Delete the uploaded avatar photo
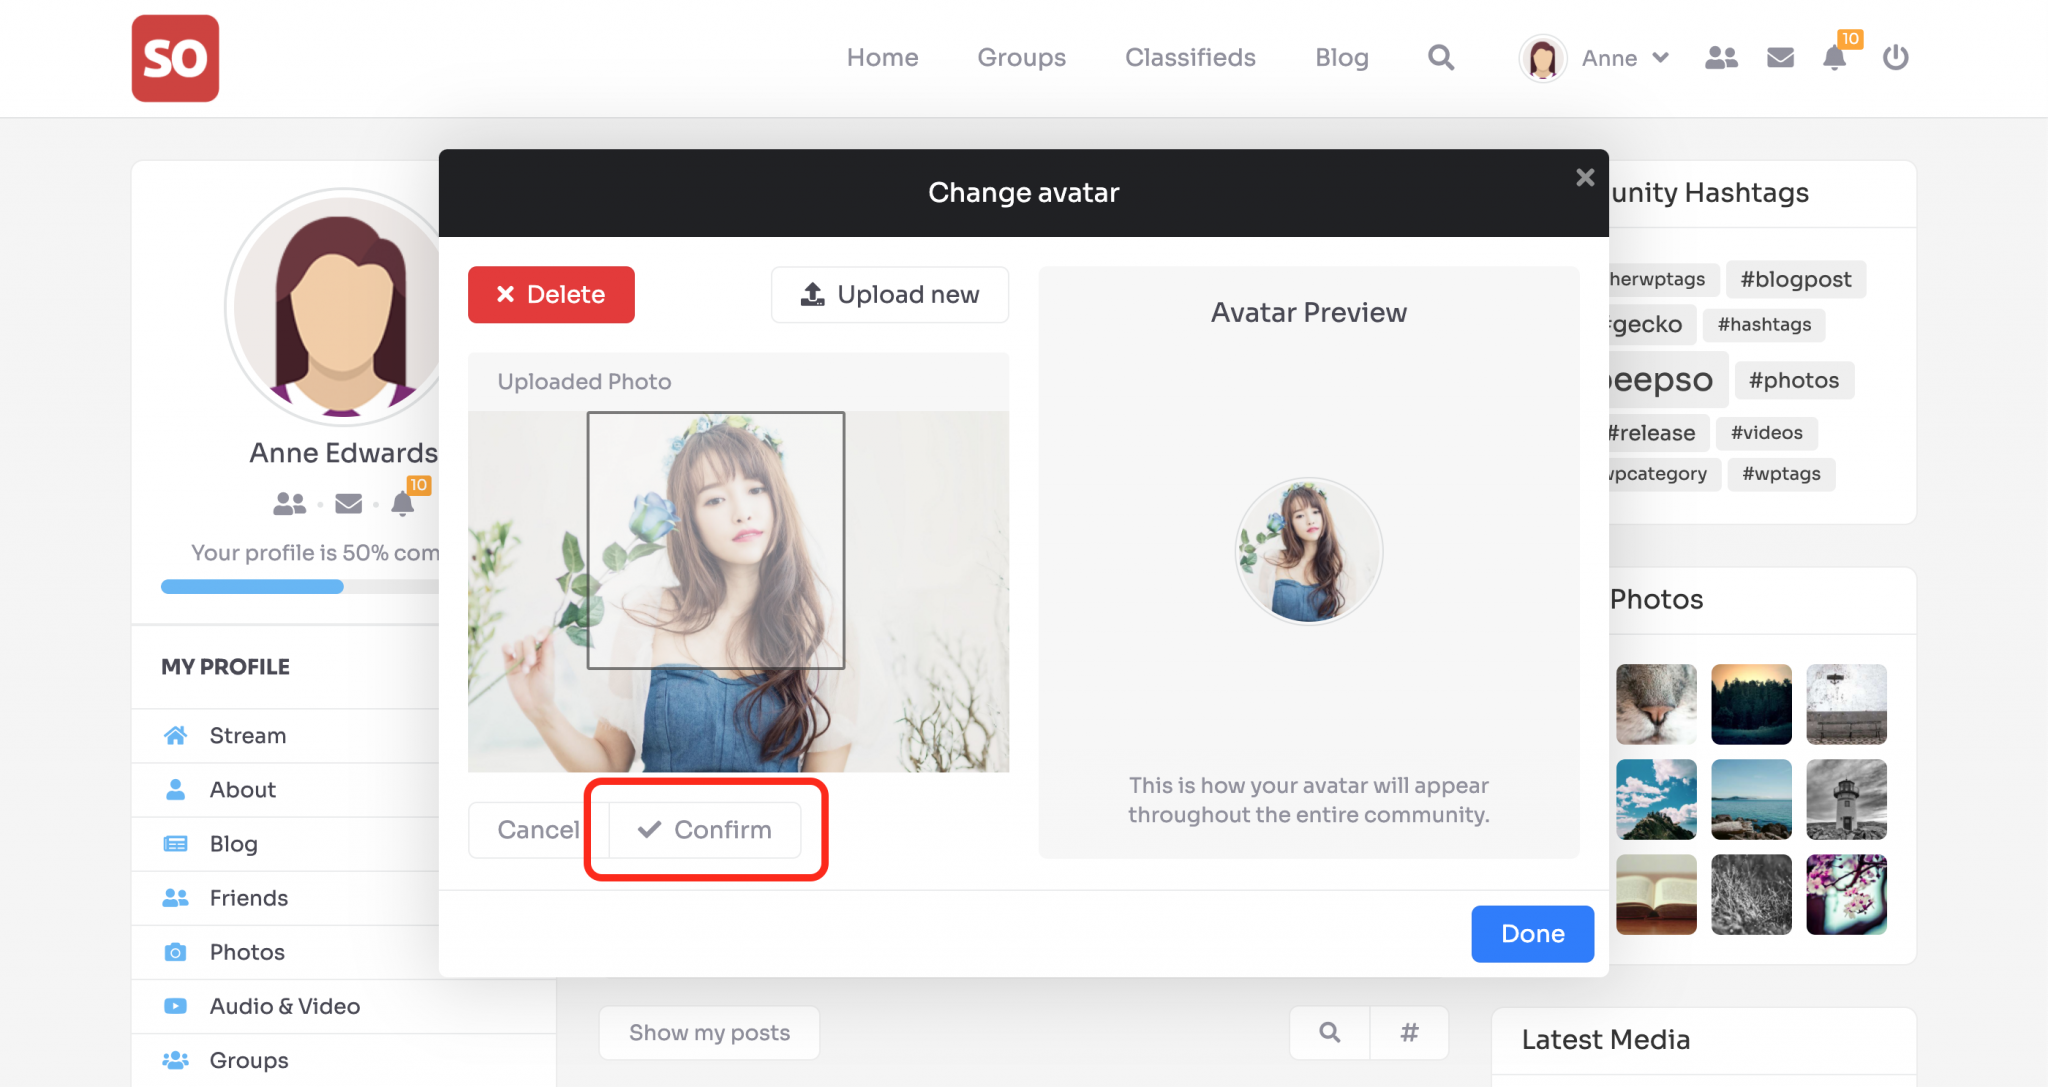 (550, 294)
